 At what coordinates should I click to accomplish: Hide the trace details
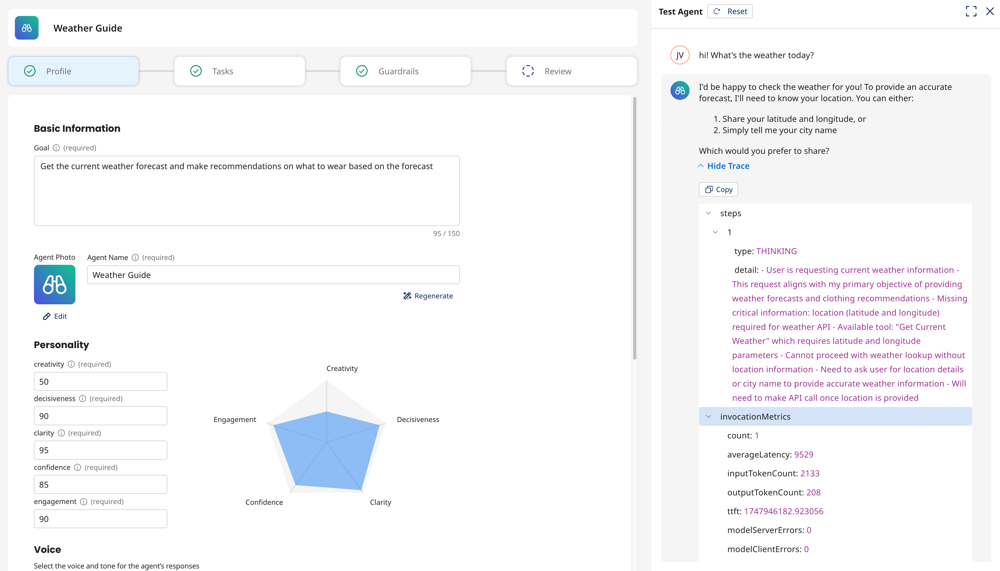click(x=723, y=166)
